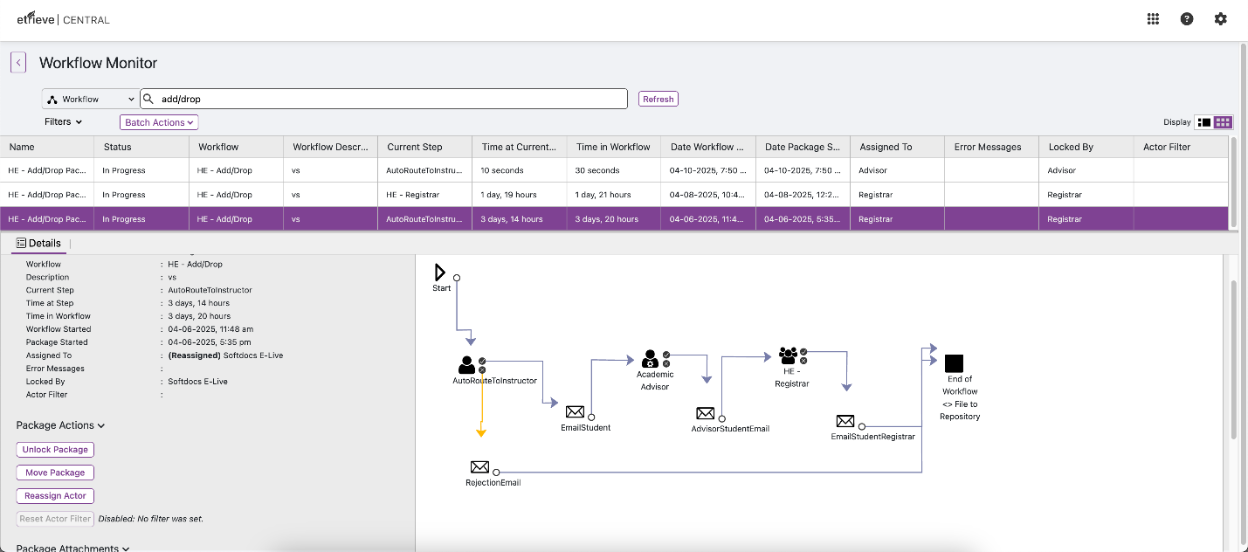This screenshot has height=552, width=1248.
Task: Sort by the Actor Filter column header
Action: 1180,147
